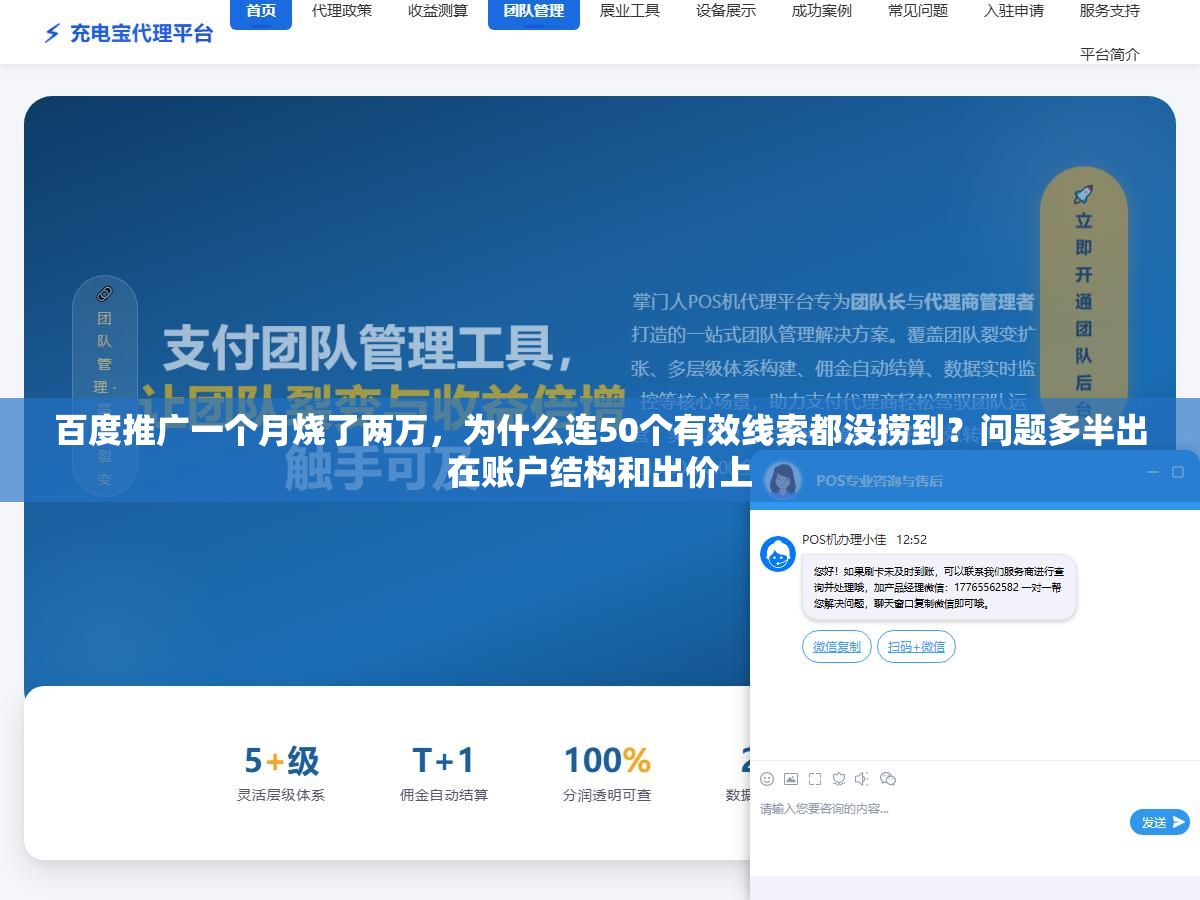This screenshot has height=900, width=1200.
Task: Click the rocket icon on right pill
Action: pyautogui.click(x=1083, y=194)
